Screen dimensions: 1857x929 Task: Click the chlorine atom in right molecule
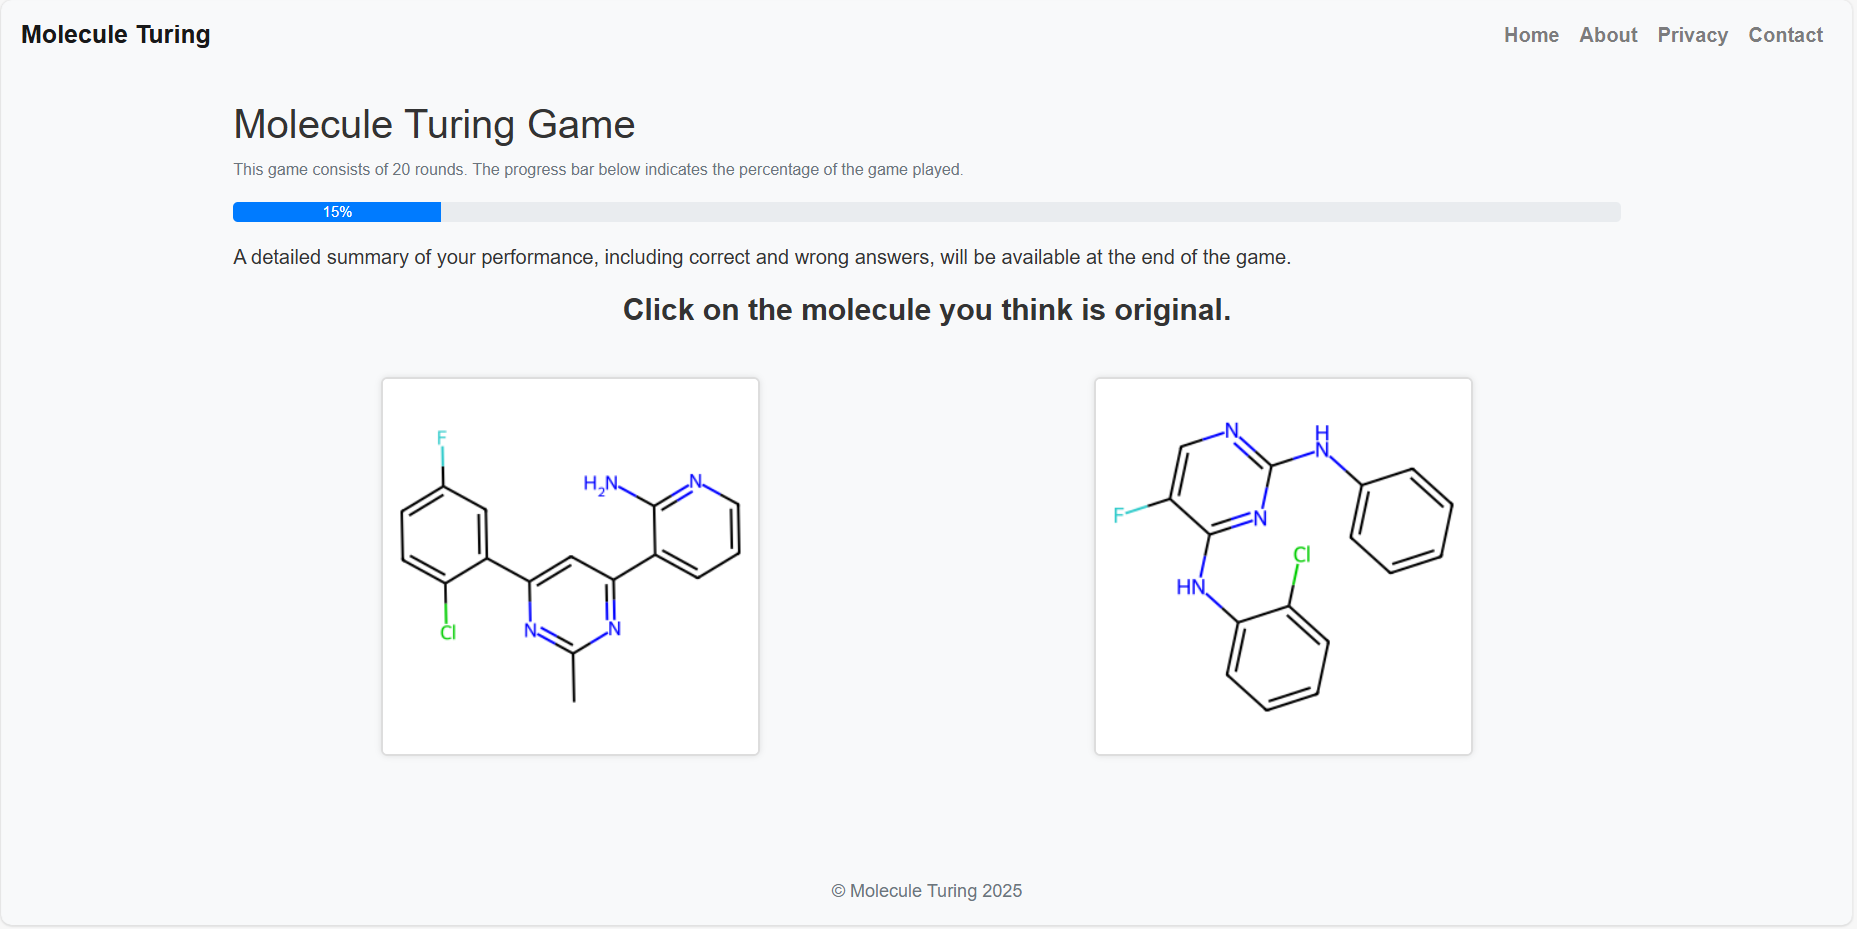(1301, 555)
